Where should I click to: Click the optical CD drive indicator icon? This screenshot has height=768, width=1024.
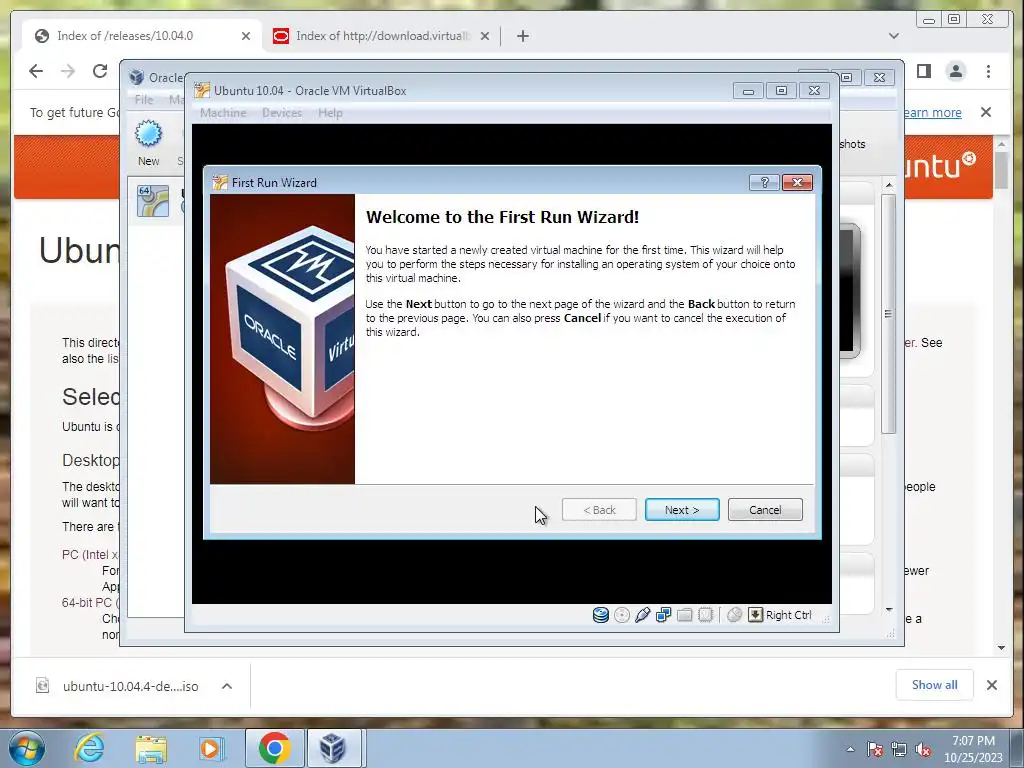tap(622, 615)
